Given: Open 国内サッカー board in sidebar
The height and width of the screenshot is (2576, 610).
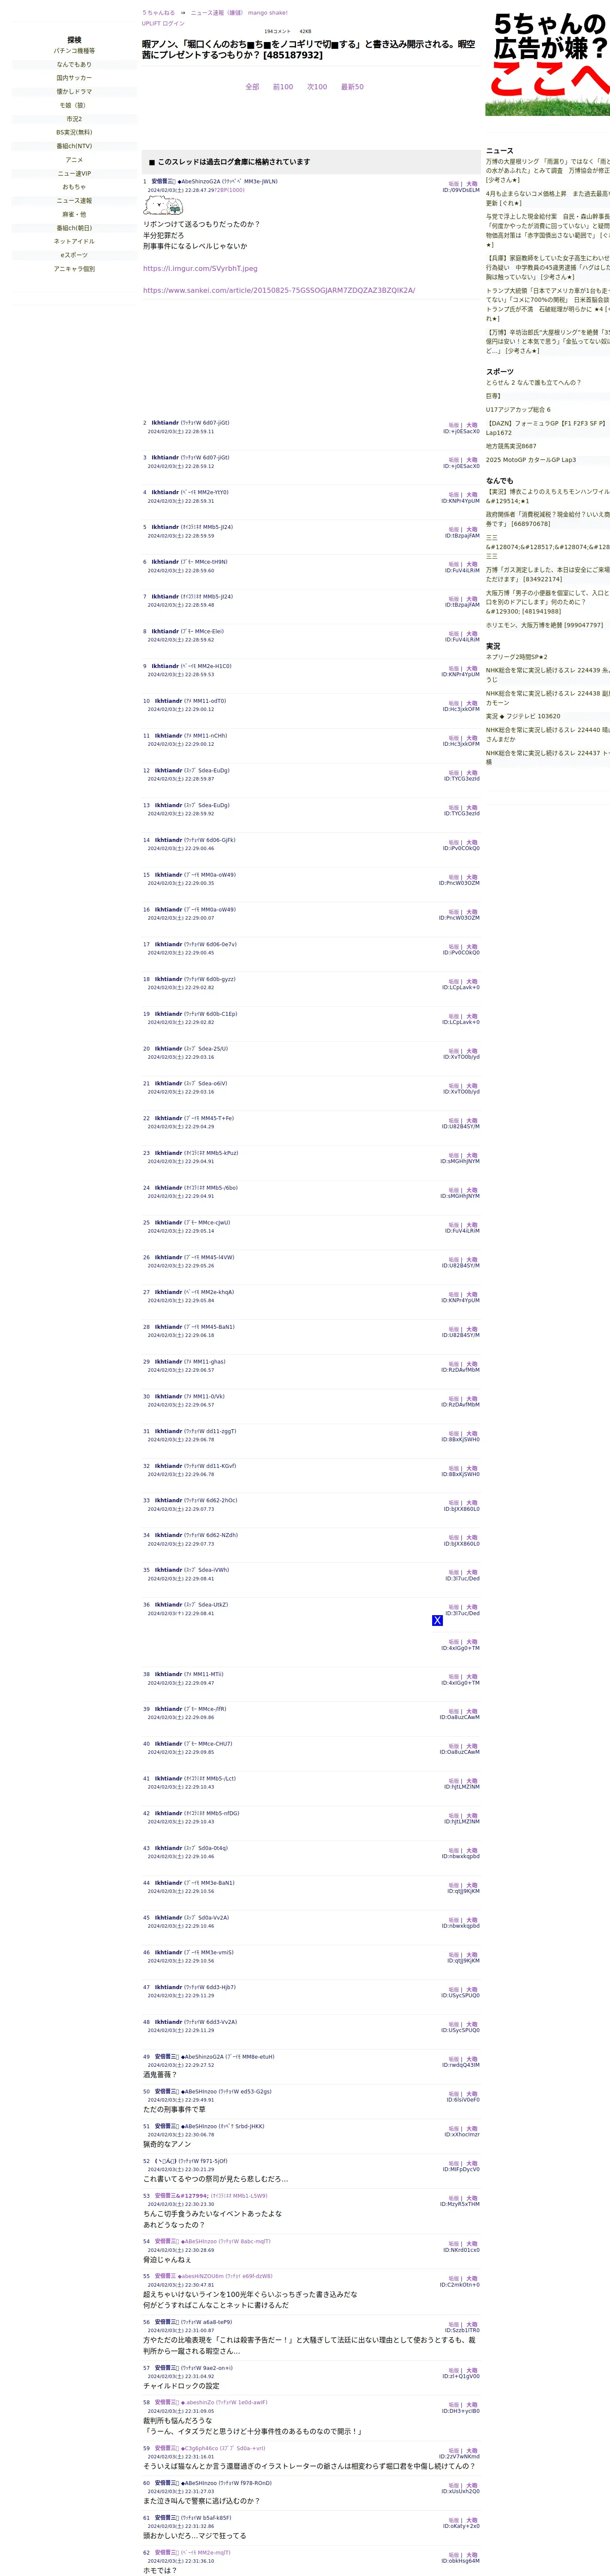Looking at the screenshot, I should click(74, 78).
